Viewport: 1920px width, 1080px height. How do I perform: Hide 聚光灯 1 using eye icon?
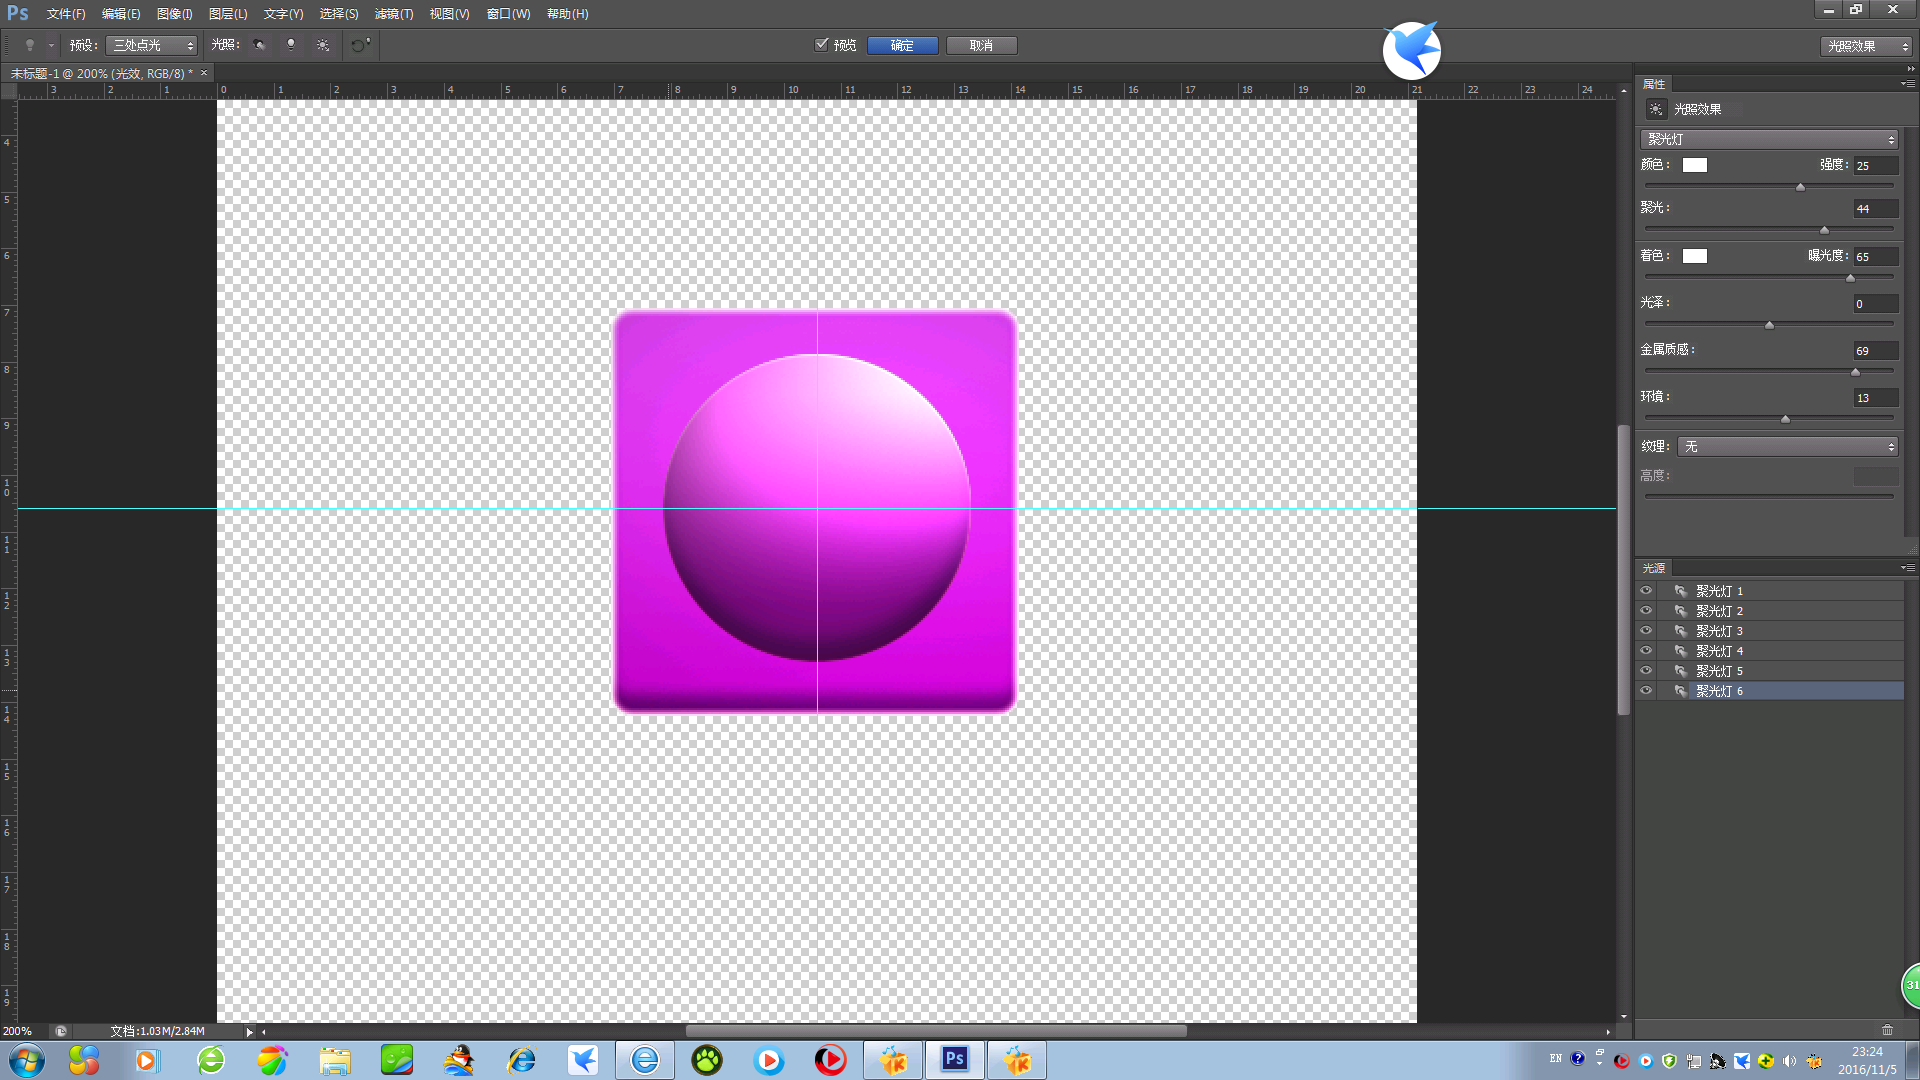click(x=1646, y=591)
